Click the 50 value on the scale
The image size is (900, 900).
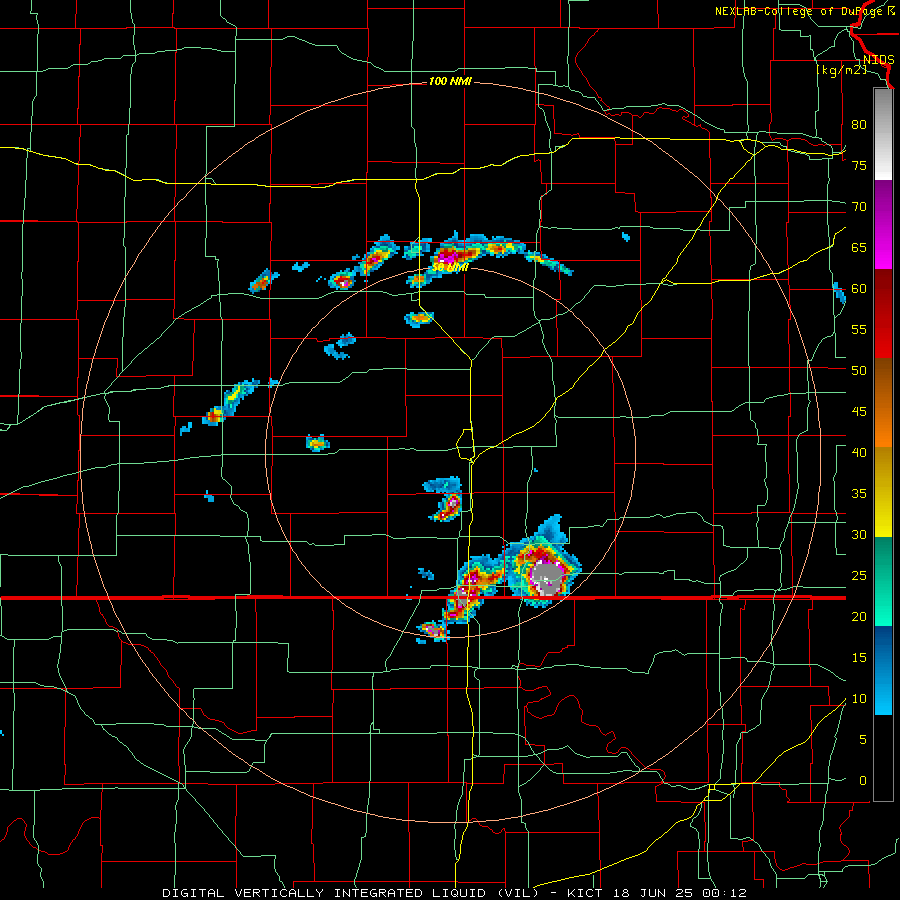tap(859, 371)
